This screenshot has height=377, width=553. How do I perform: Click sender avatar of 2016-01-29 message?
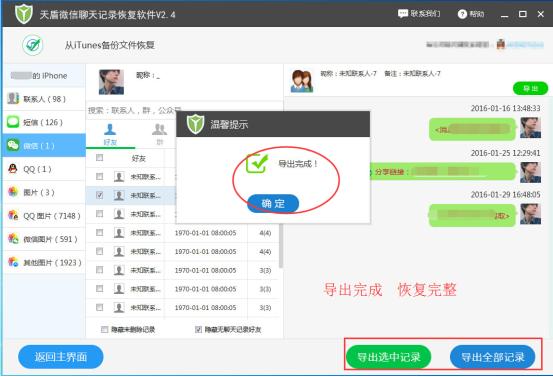click(530, 214)
